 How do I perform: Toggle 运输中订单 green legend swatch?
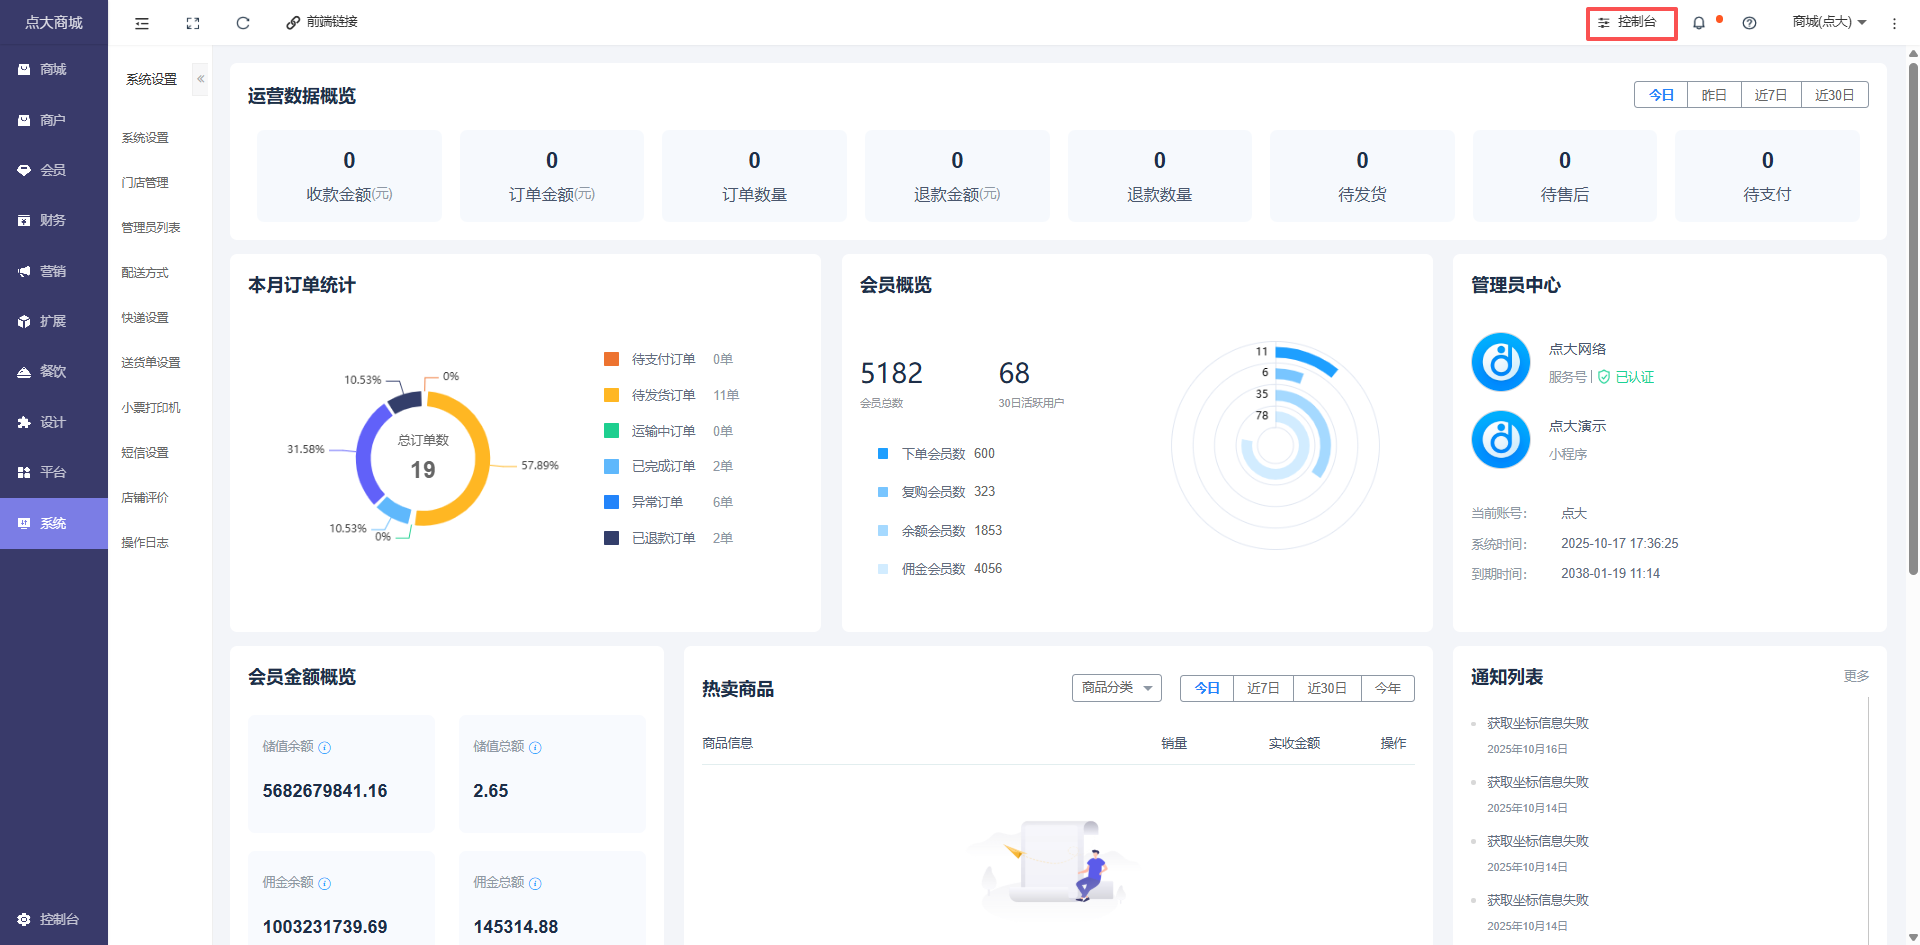[x=611, y=431]
